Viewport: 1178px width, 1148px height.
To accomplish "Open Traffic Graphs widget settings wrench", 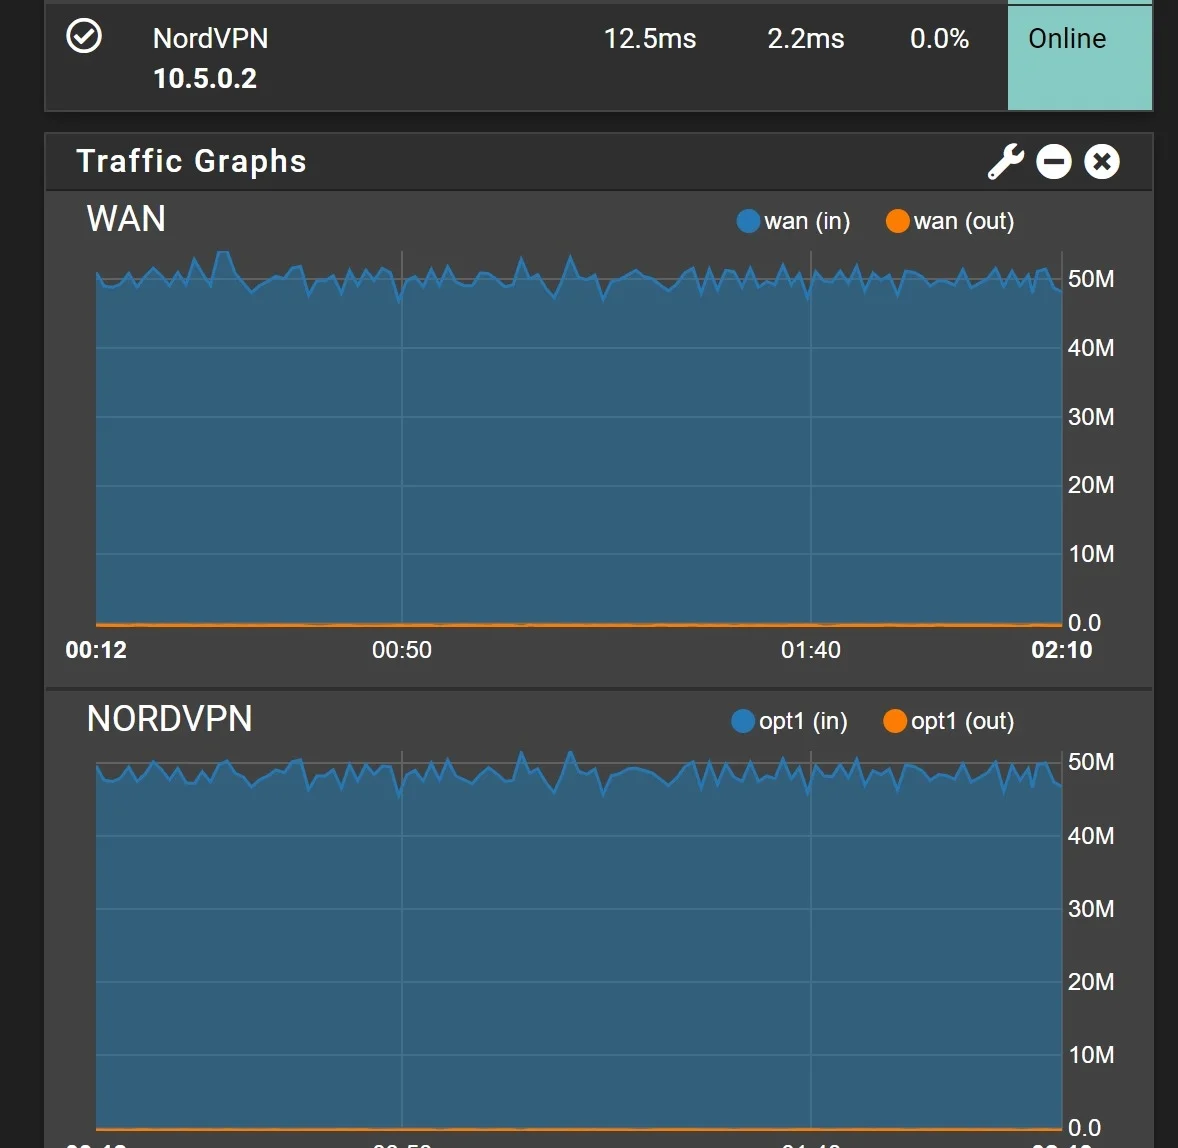I will (x=1005, y=162).
